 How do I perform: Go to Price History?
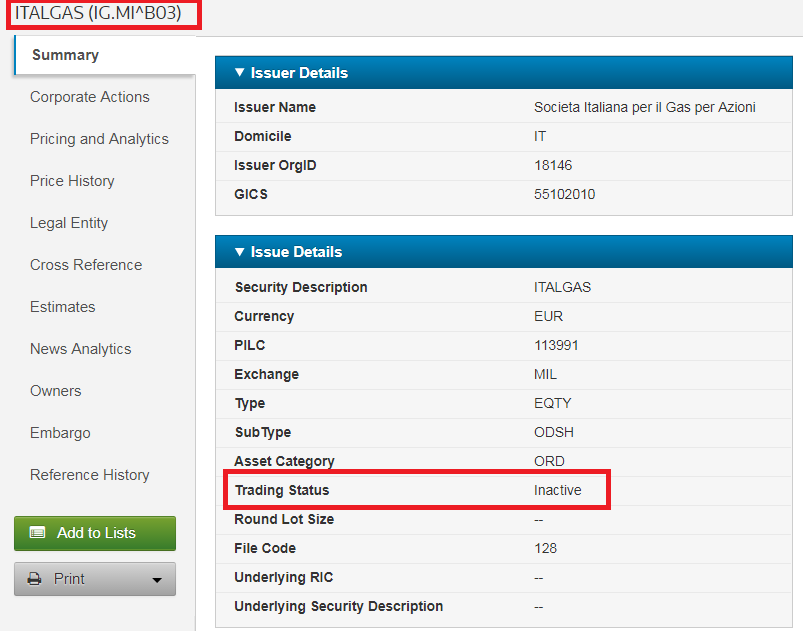click(72, 181)
